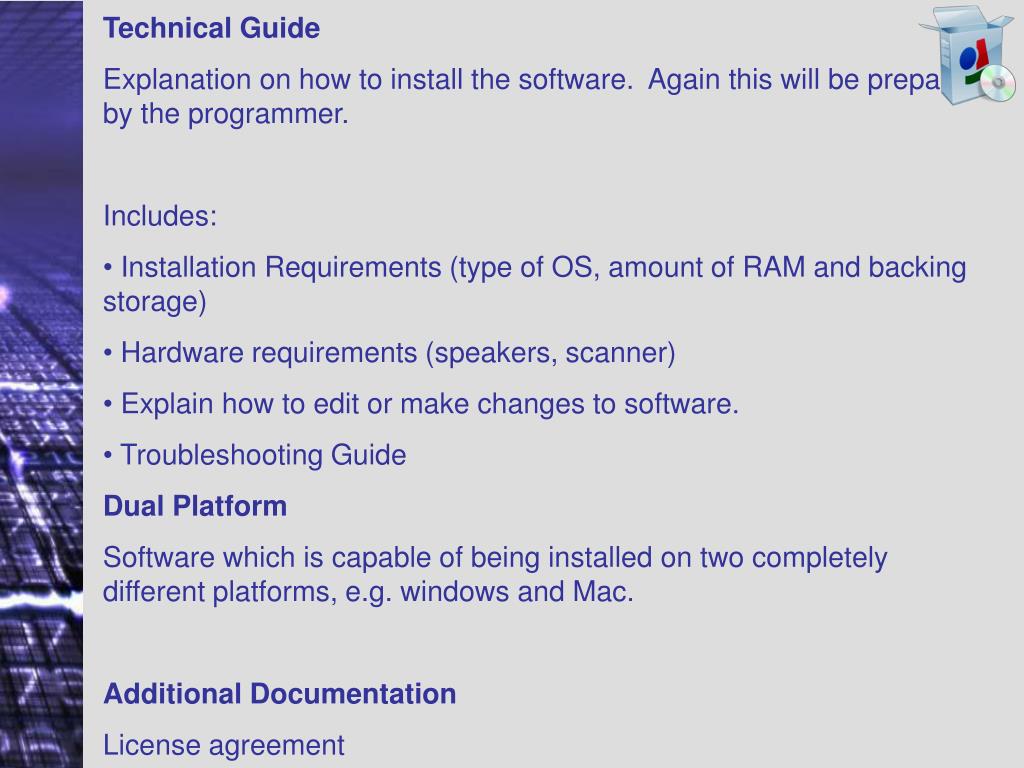1024x768 pixels.
Task: Click 'amount of RAM and backing' text
Action: [x=787, y=268]
